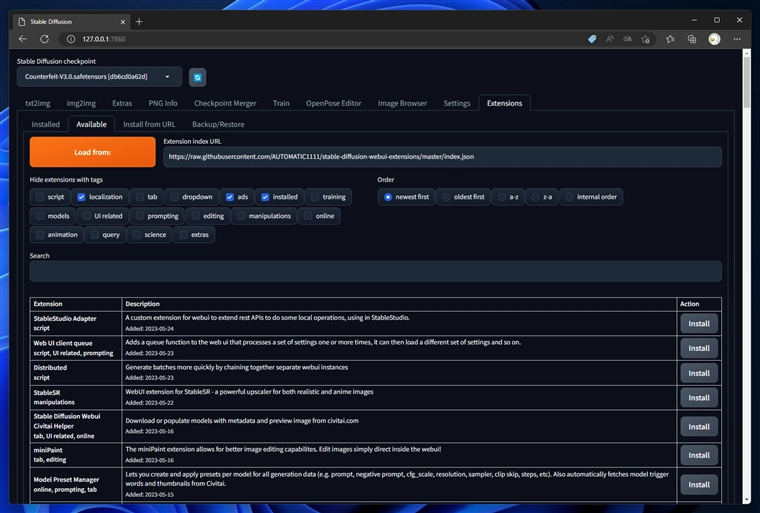Toggle the UI related tag checkbox
Screen dimensions: 760x513
coord(87,216)
